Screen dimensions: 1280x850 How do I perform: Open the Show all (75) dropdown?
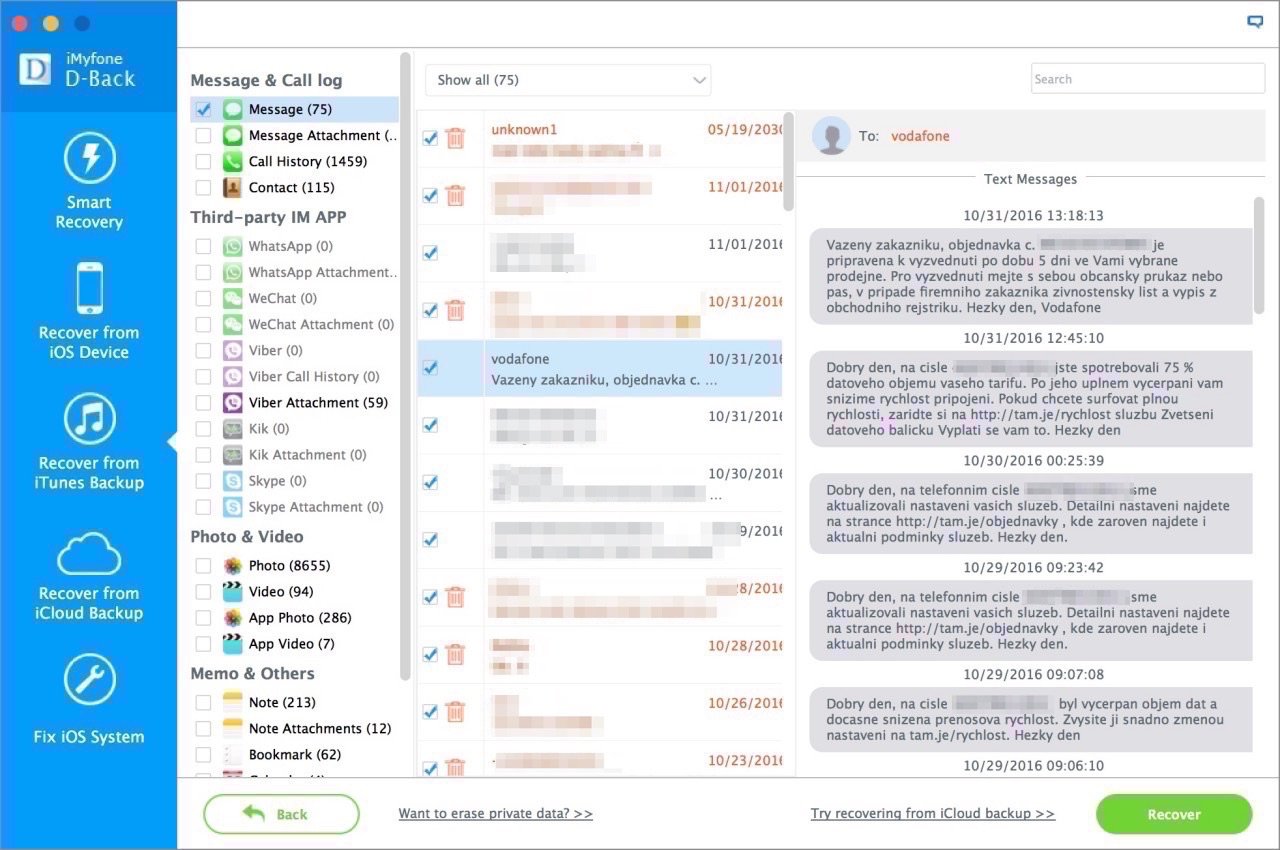[x=567, y=80]
